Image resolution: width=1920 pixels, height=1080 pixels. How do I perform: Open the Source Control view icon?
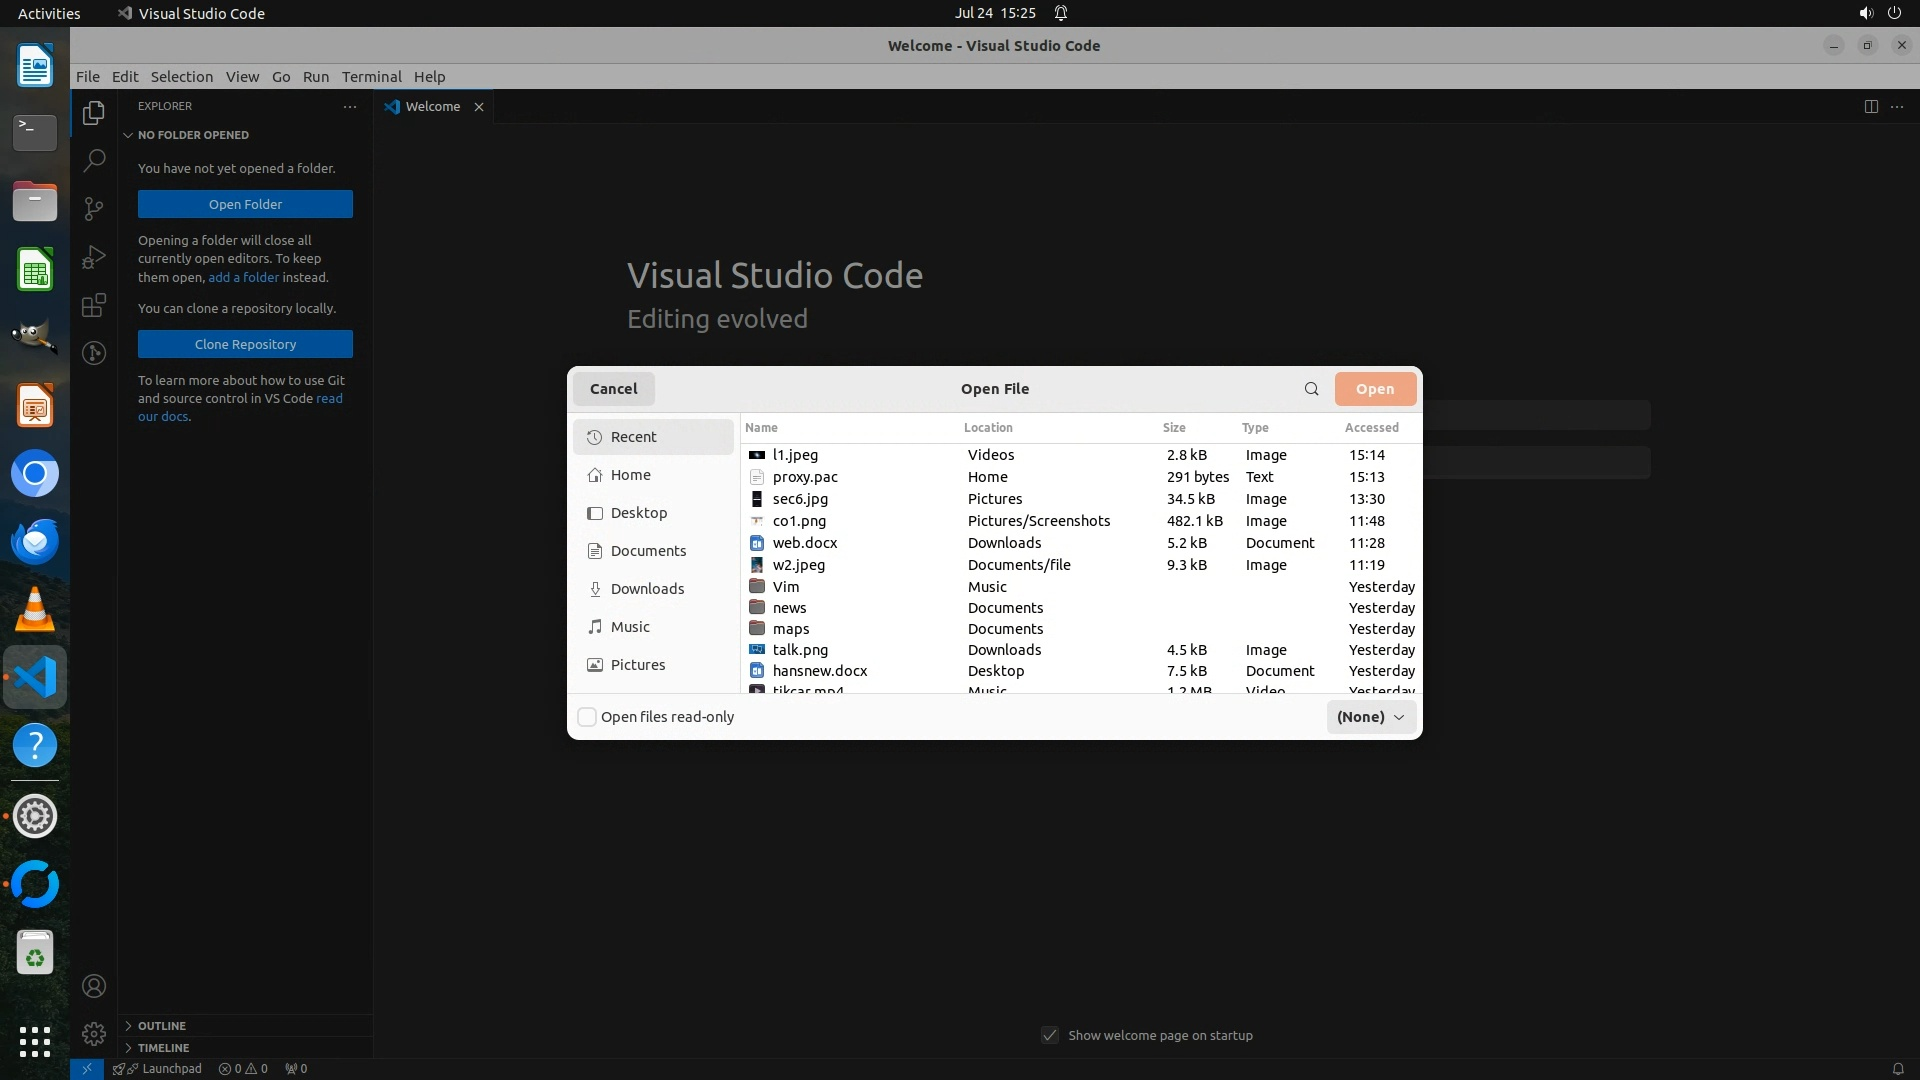pyautogui.click(x=94, y=208)
